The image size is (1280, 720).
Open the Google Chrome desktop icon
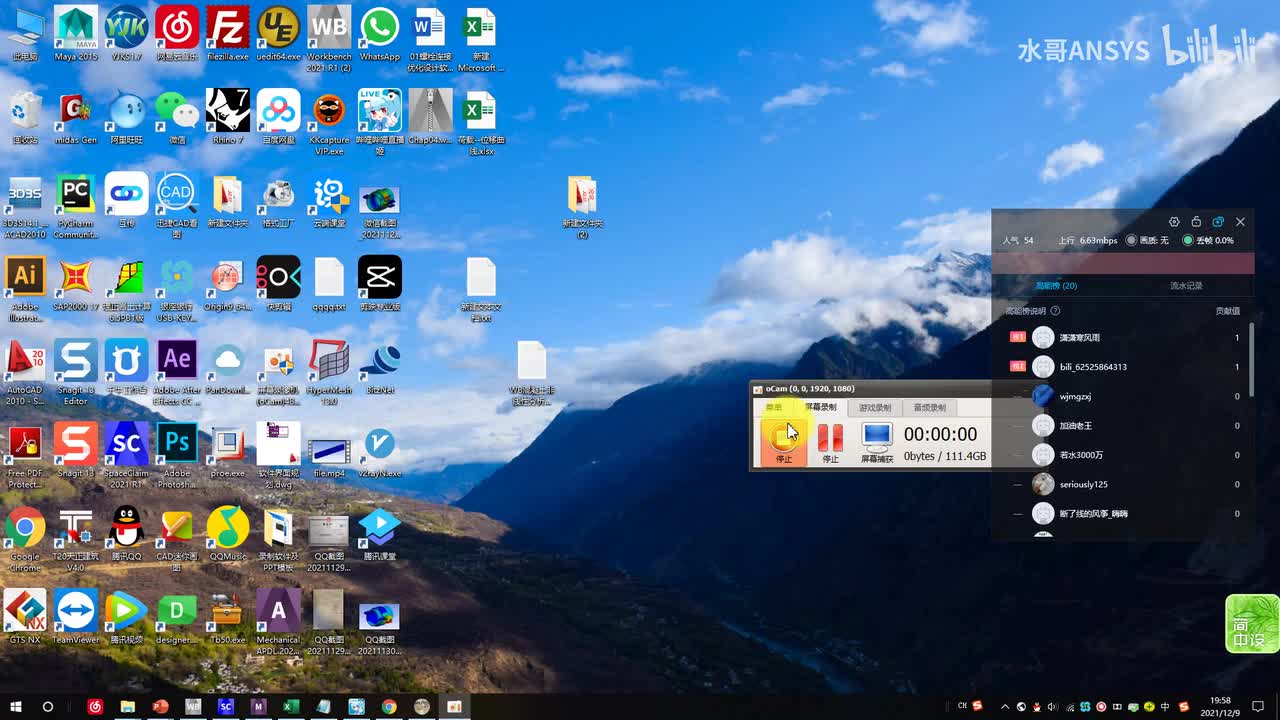(25, 538)
